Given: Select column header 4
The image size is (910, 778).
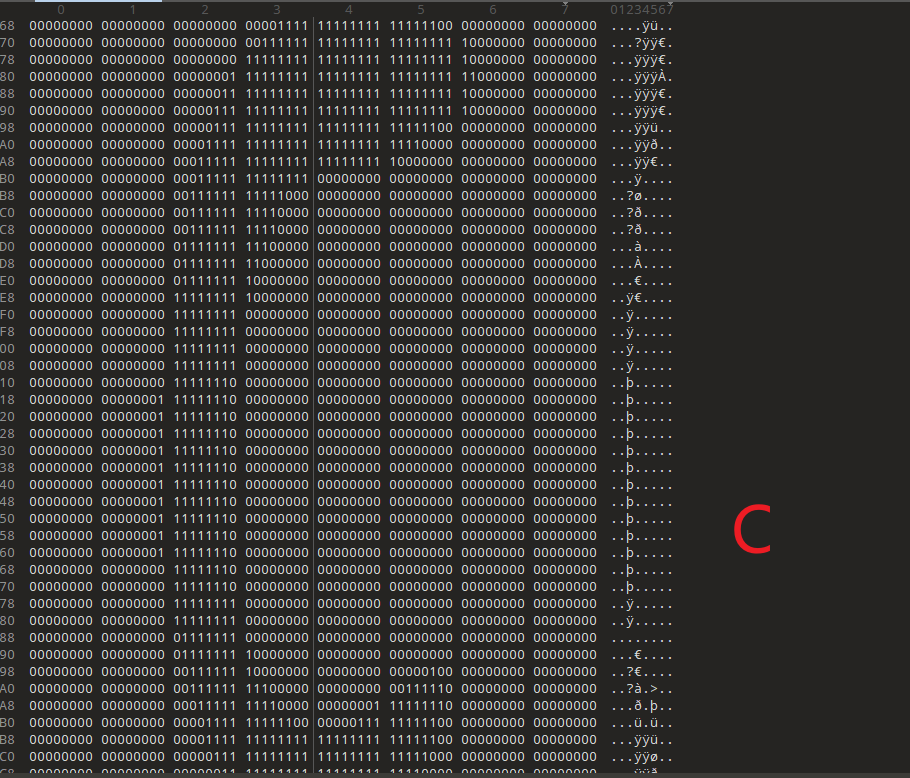Looking at the screenshot, I should pos(349,10).
